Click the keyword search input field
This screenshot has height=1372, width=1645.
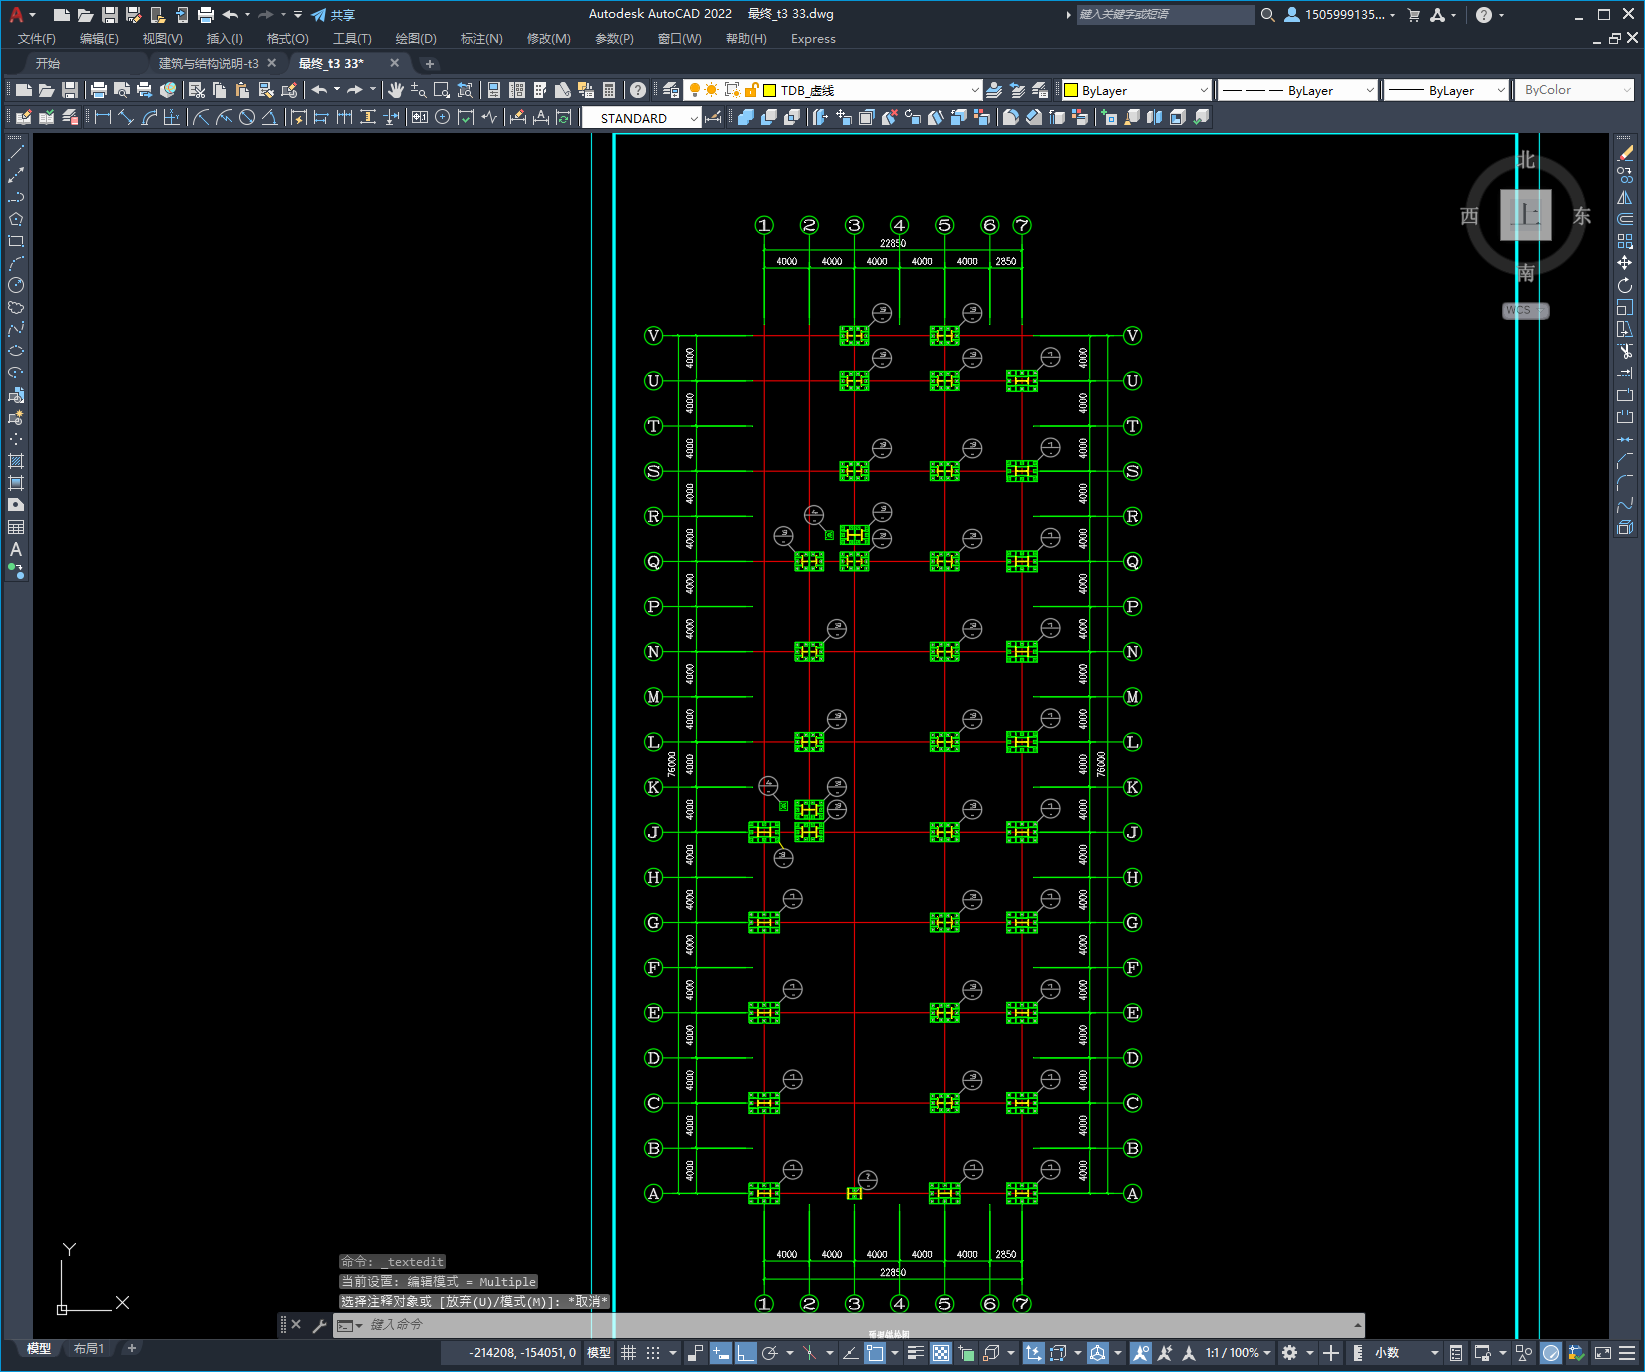(x=1165, y=14)
